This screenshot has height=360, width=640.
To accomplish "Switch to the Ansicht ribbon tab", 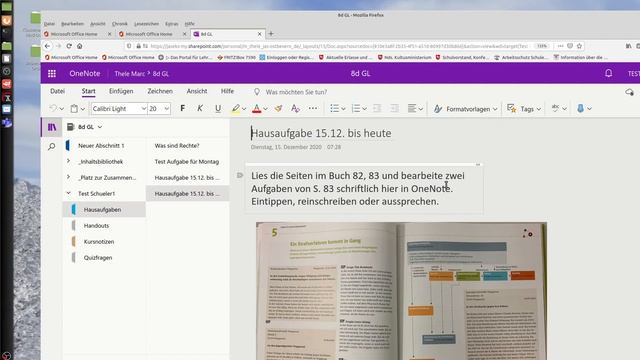I will pyautogui.click(x=197, y=91).
